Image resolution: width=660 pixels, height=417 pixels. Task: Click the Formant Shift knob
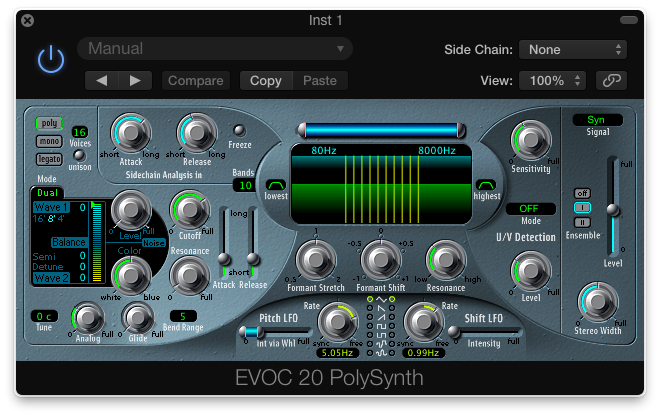[x=381, y=260]
